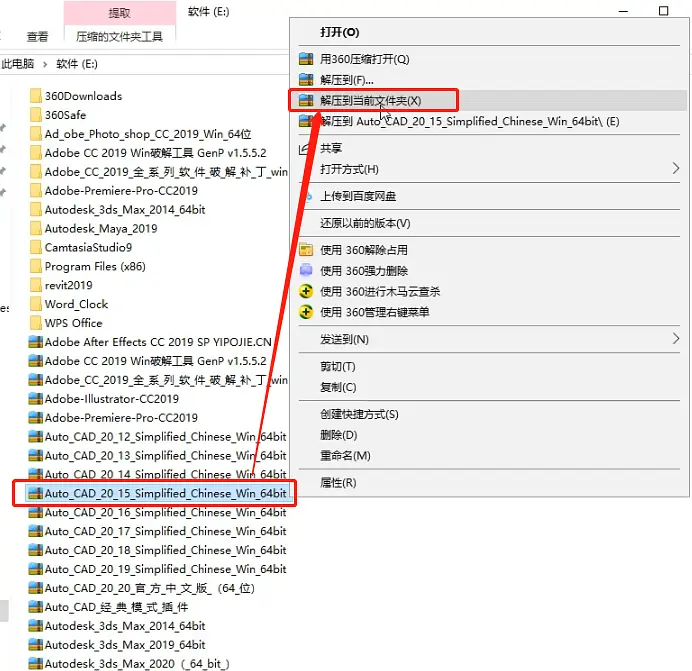Click archive icon of Adobe-Illustrator-CC2019

tap(35, 399)
